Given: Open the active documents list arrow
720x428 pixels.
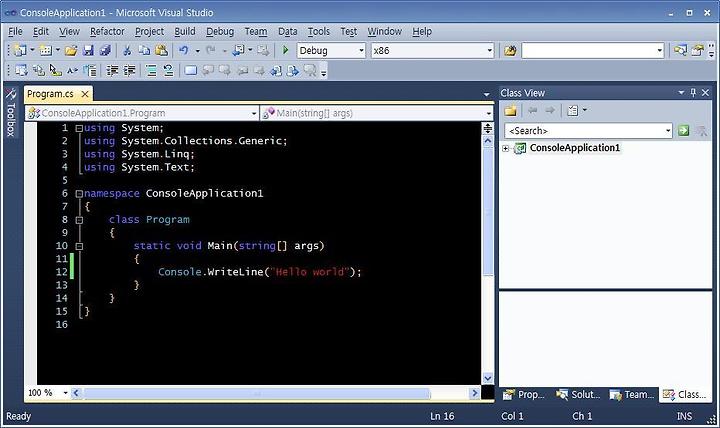Looking at the screenshot, I should pos(486,94).
